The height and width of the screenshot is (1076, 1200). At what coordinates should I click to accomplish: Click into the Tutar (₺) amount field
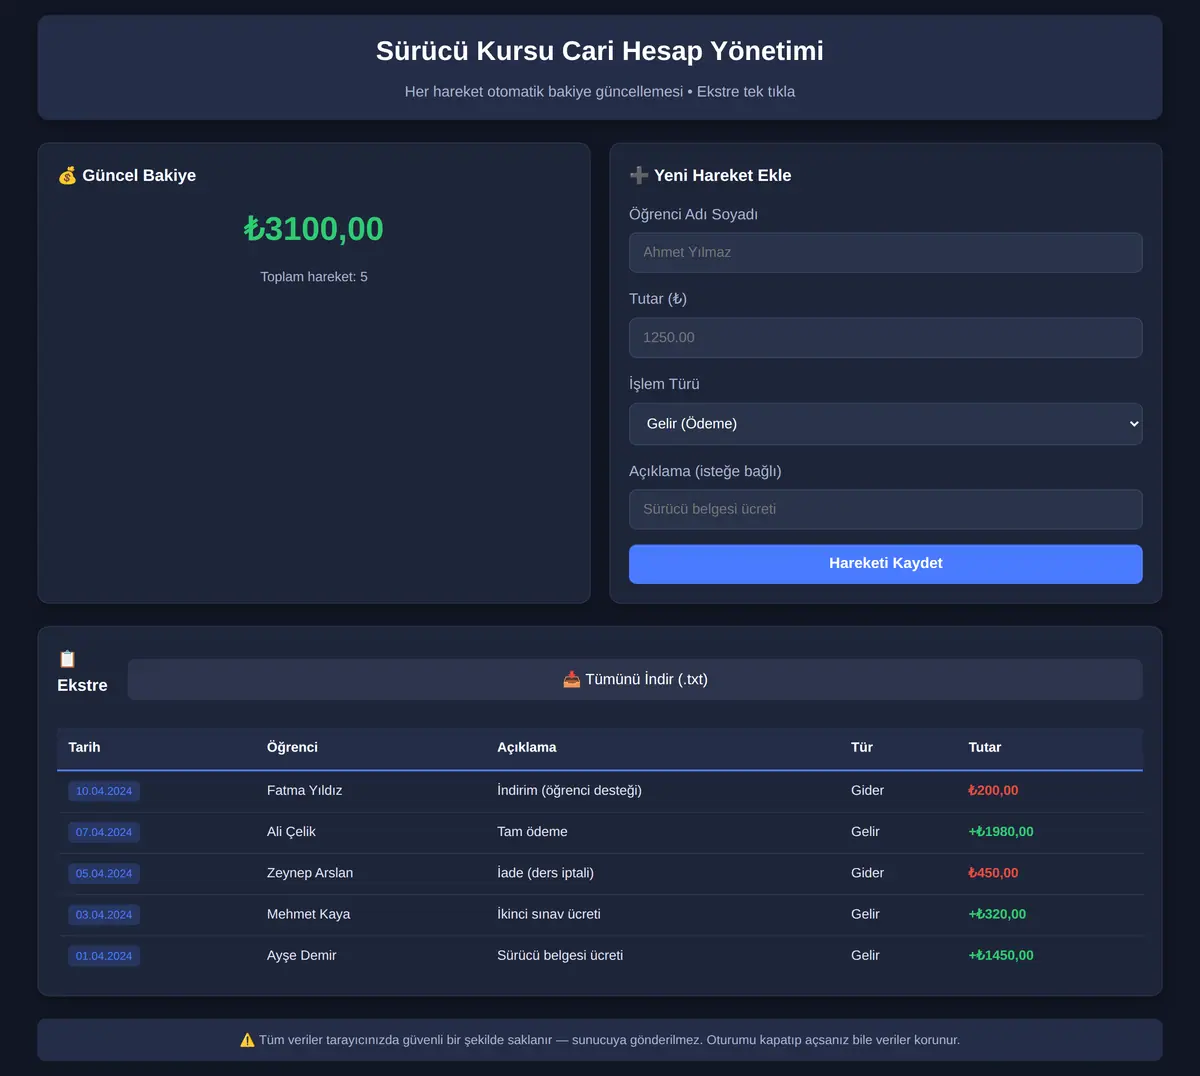pyautogui.click(x=886, y=338)
